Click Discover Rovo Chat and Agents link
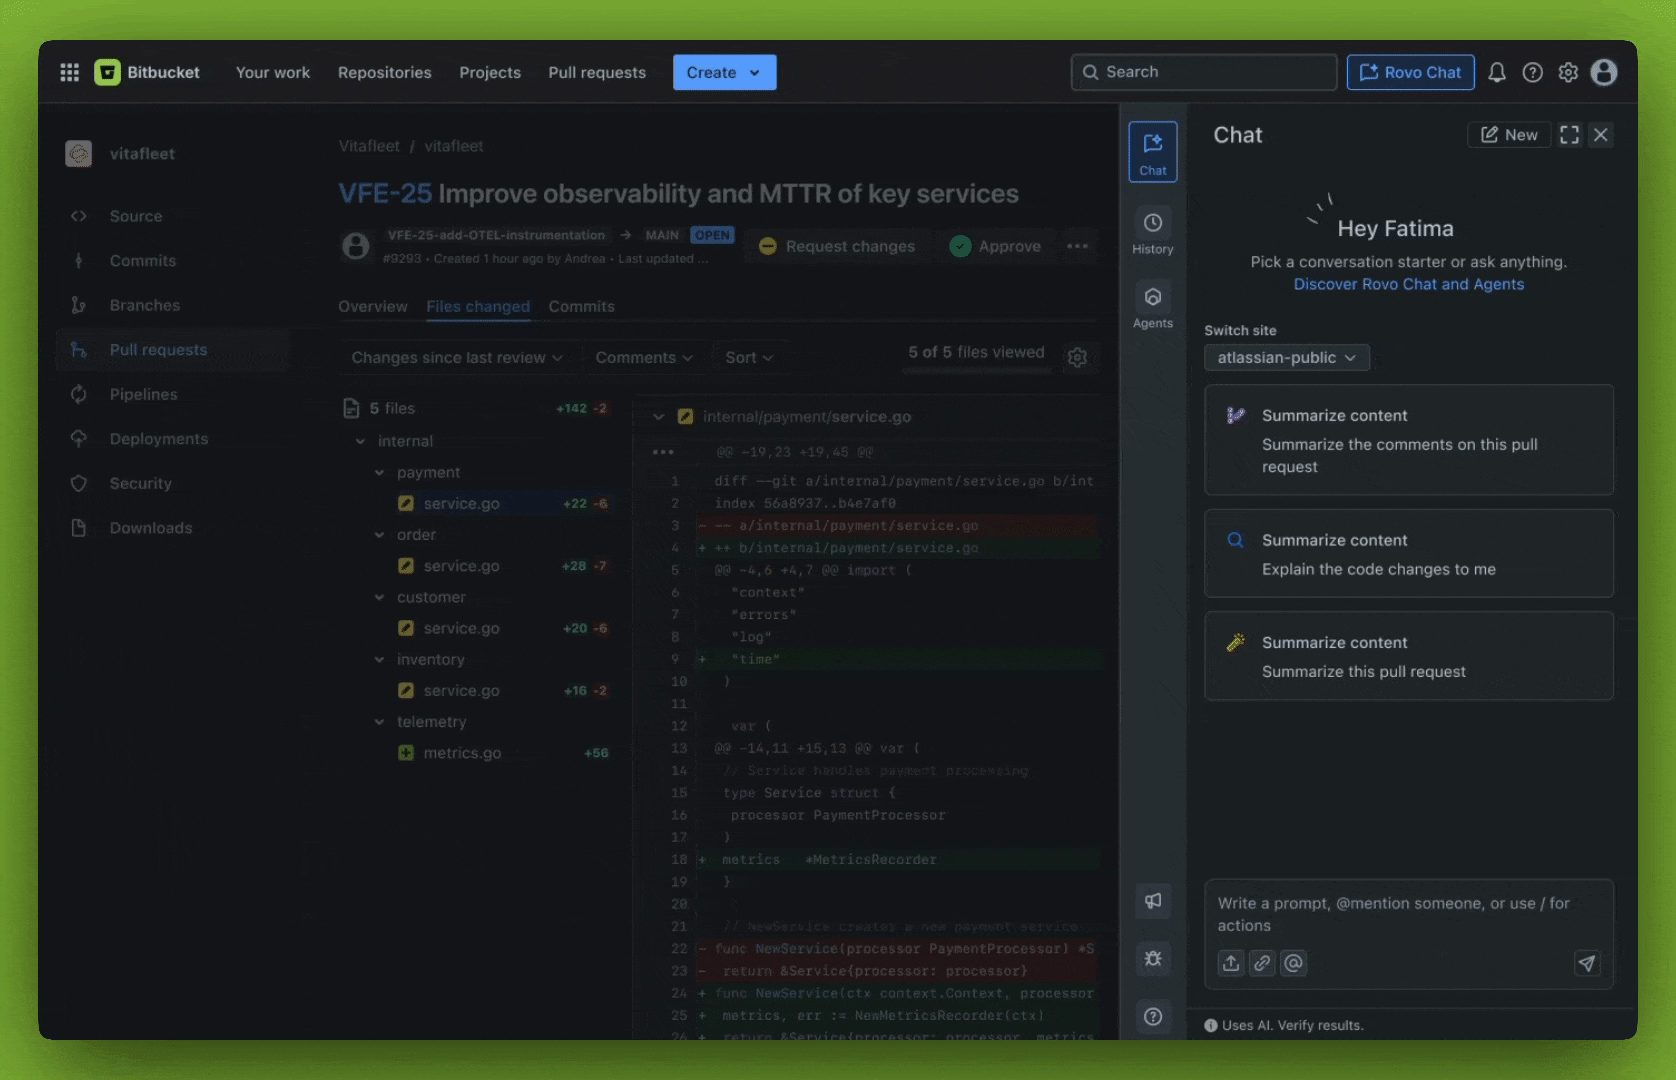This screenshot has width=1676, height=1080. coord(1408,285)
